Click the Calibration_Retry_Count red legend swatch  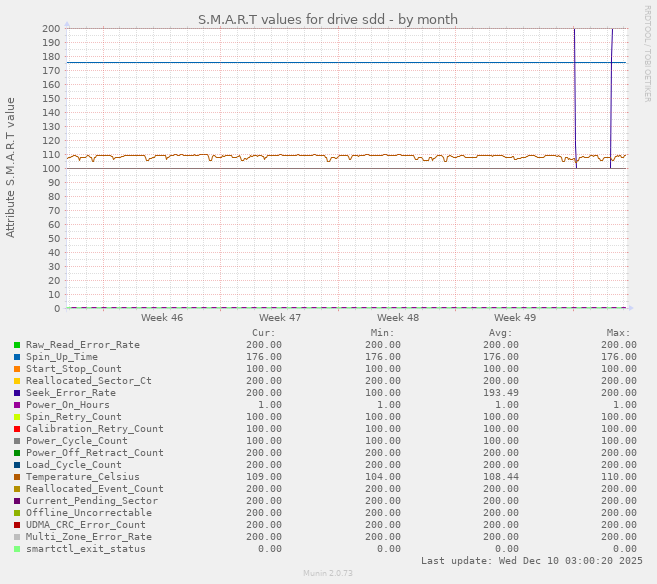pos(17,429)
